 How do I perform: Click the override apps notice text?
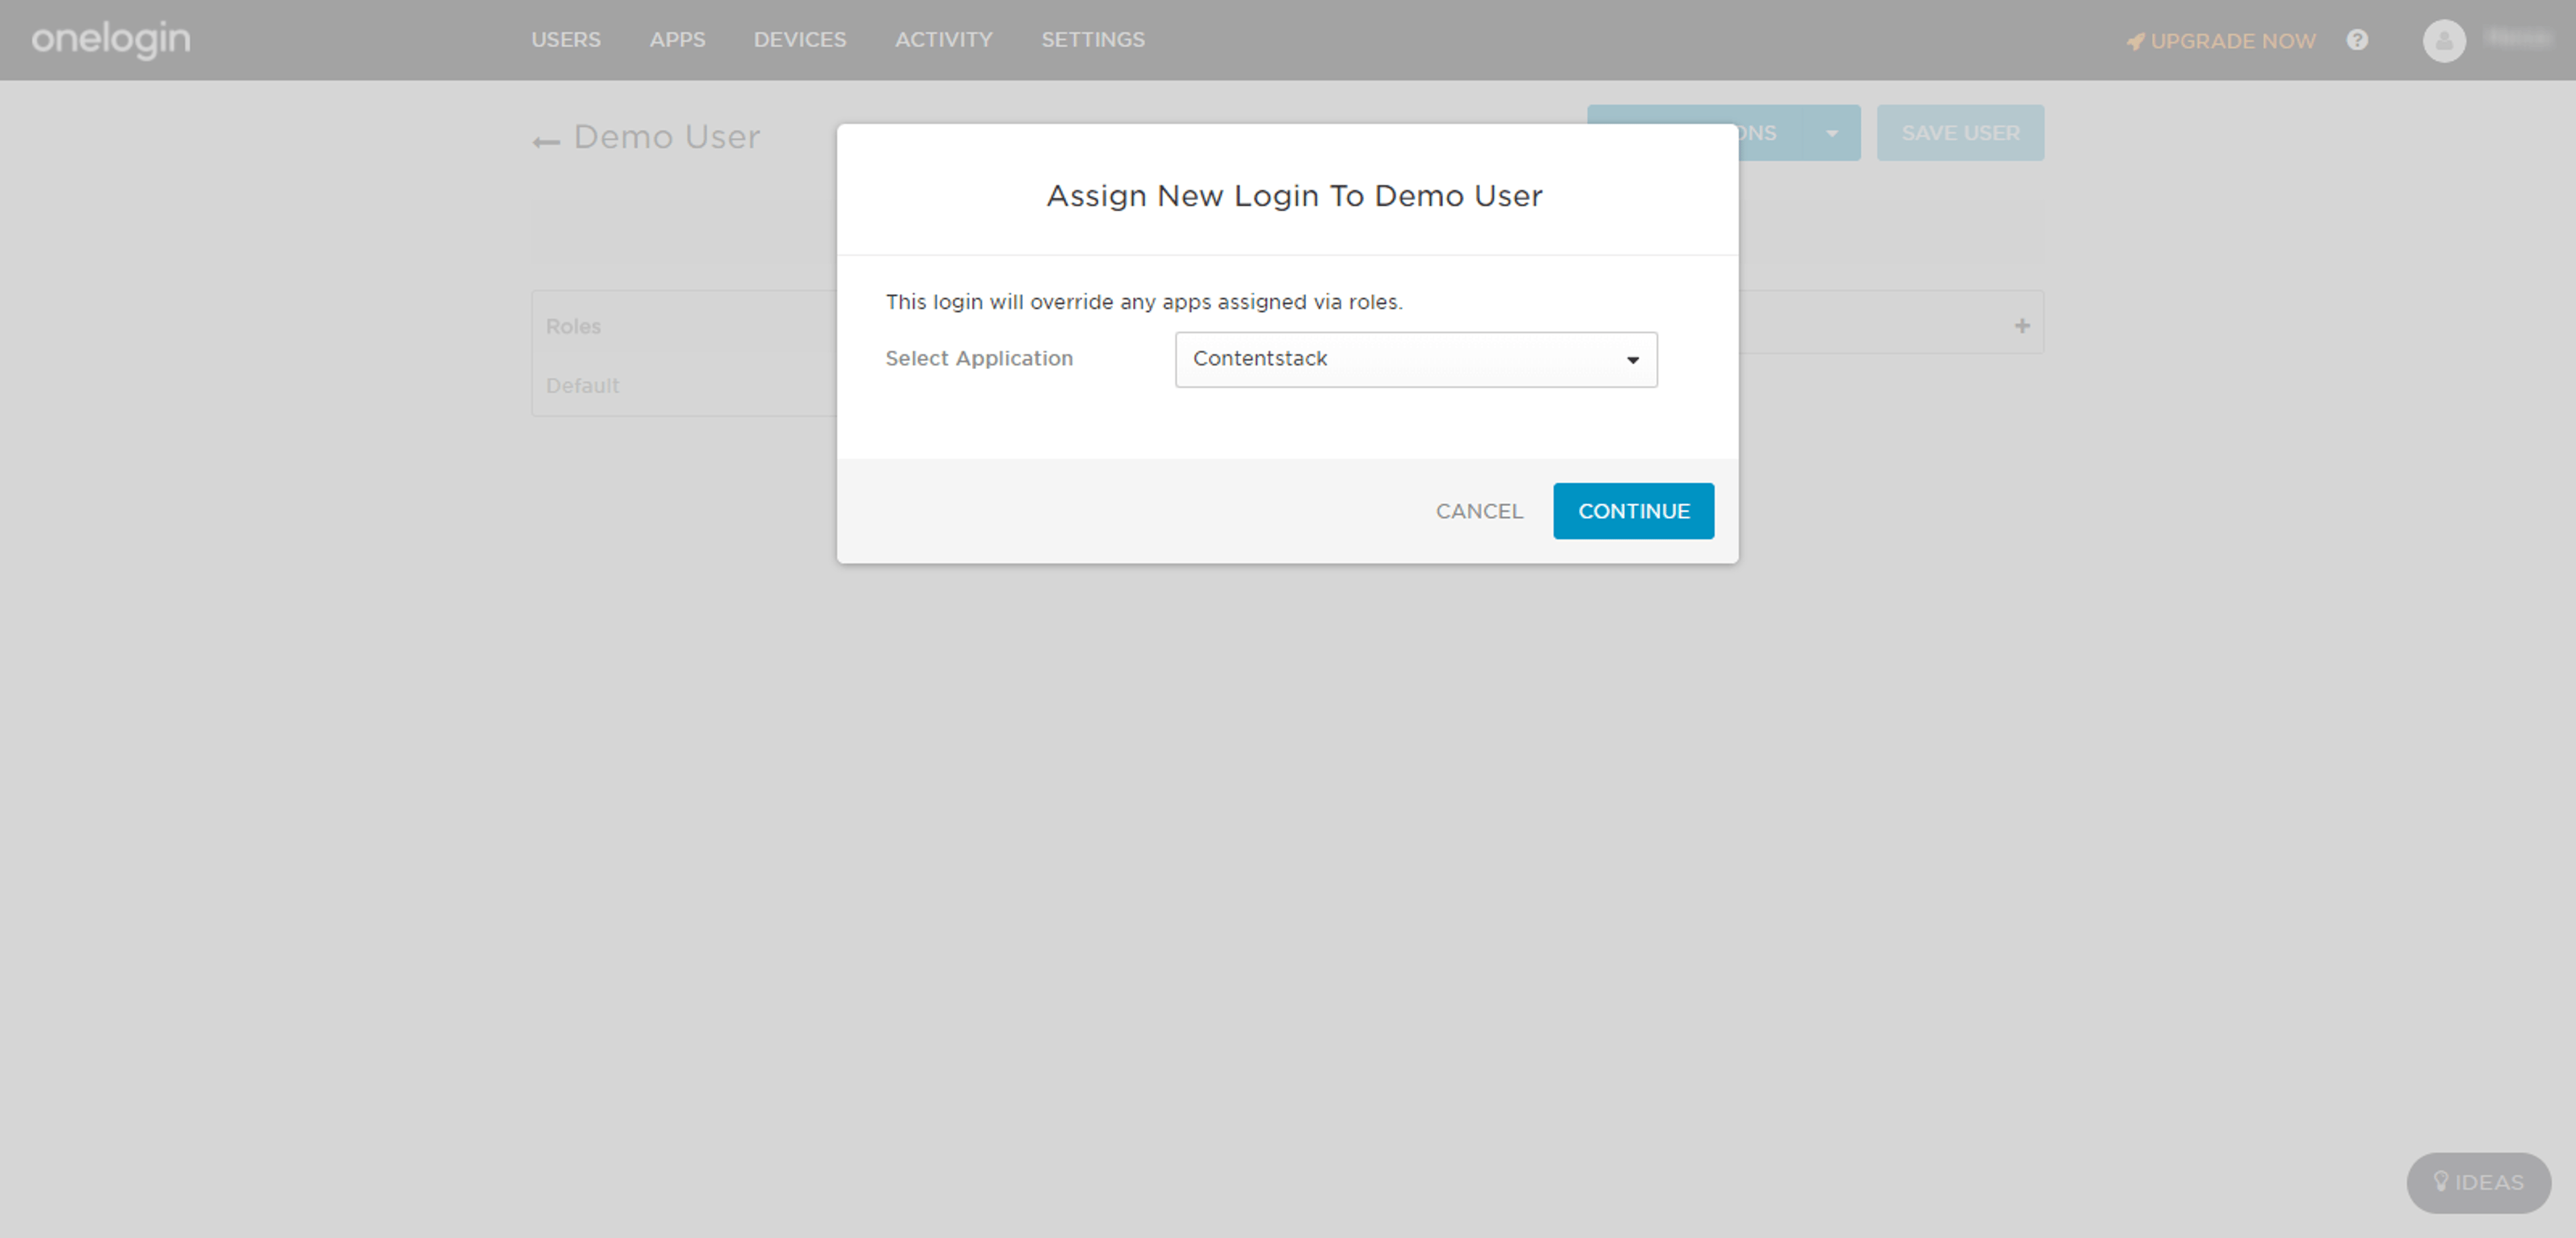(x=1144, y=302)
